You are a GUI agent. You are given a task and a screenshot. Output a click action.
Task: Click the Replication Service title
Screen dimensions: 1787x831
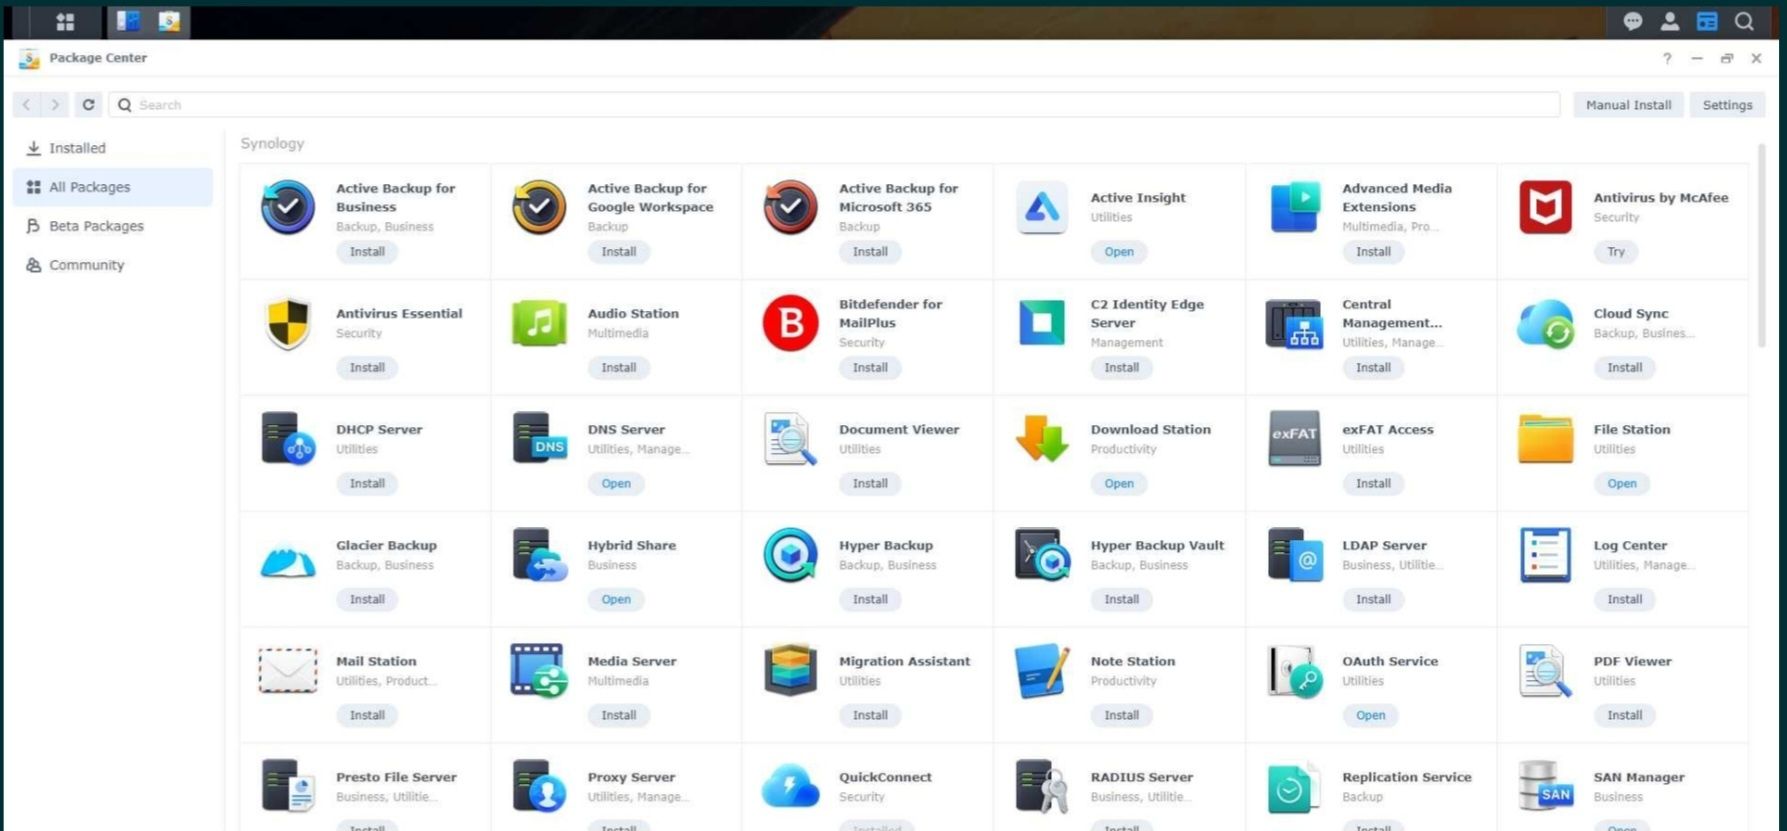pyautogui.click(x=1407, y=777)
